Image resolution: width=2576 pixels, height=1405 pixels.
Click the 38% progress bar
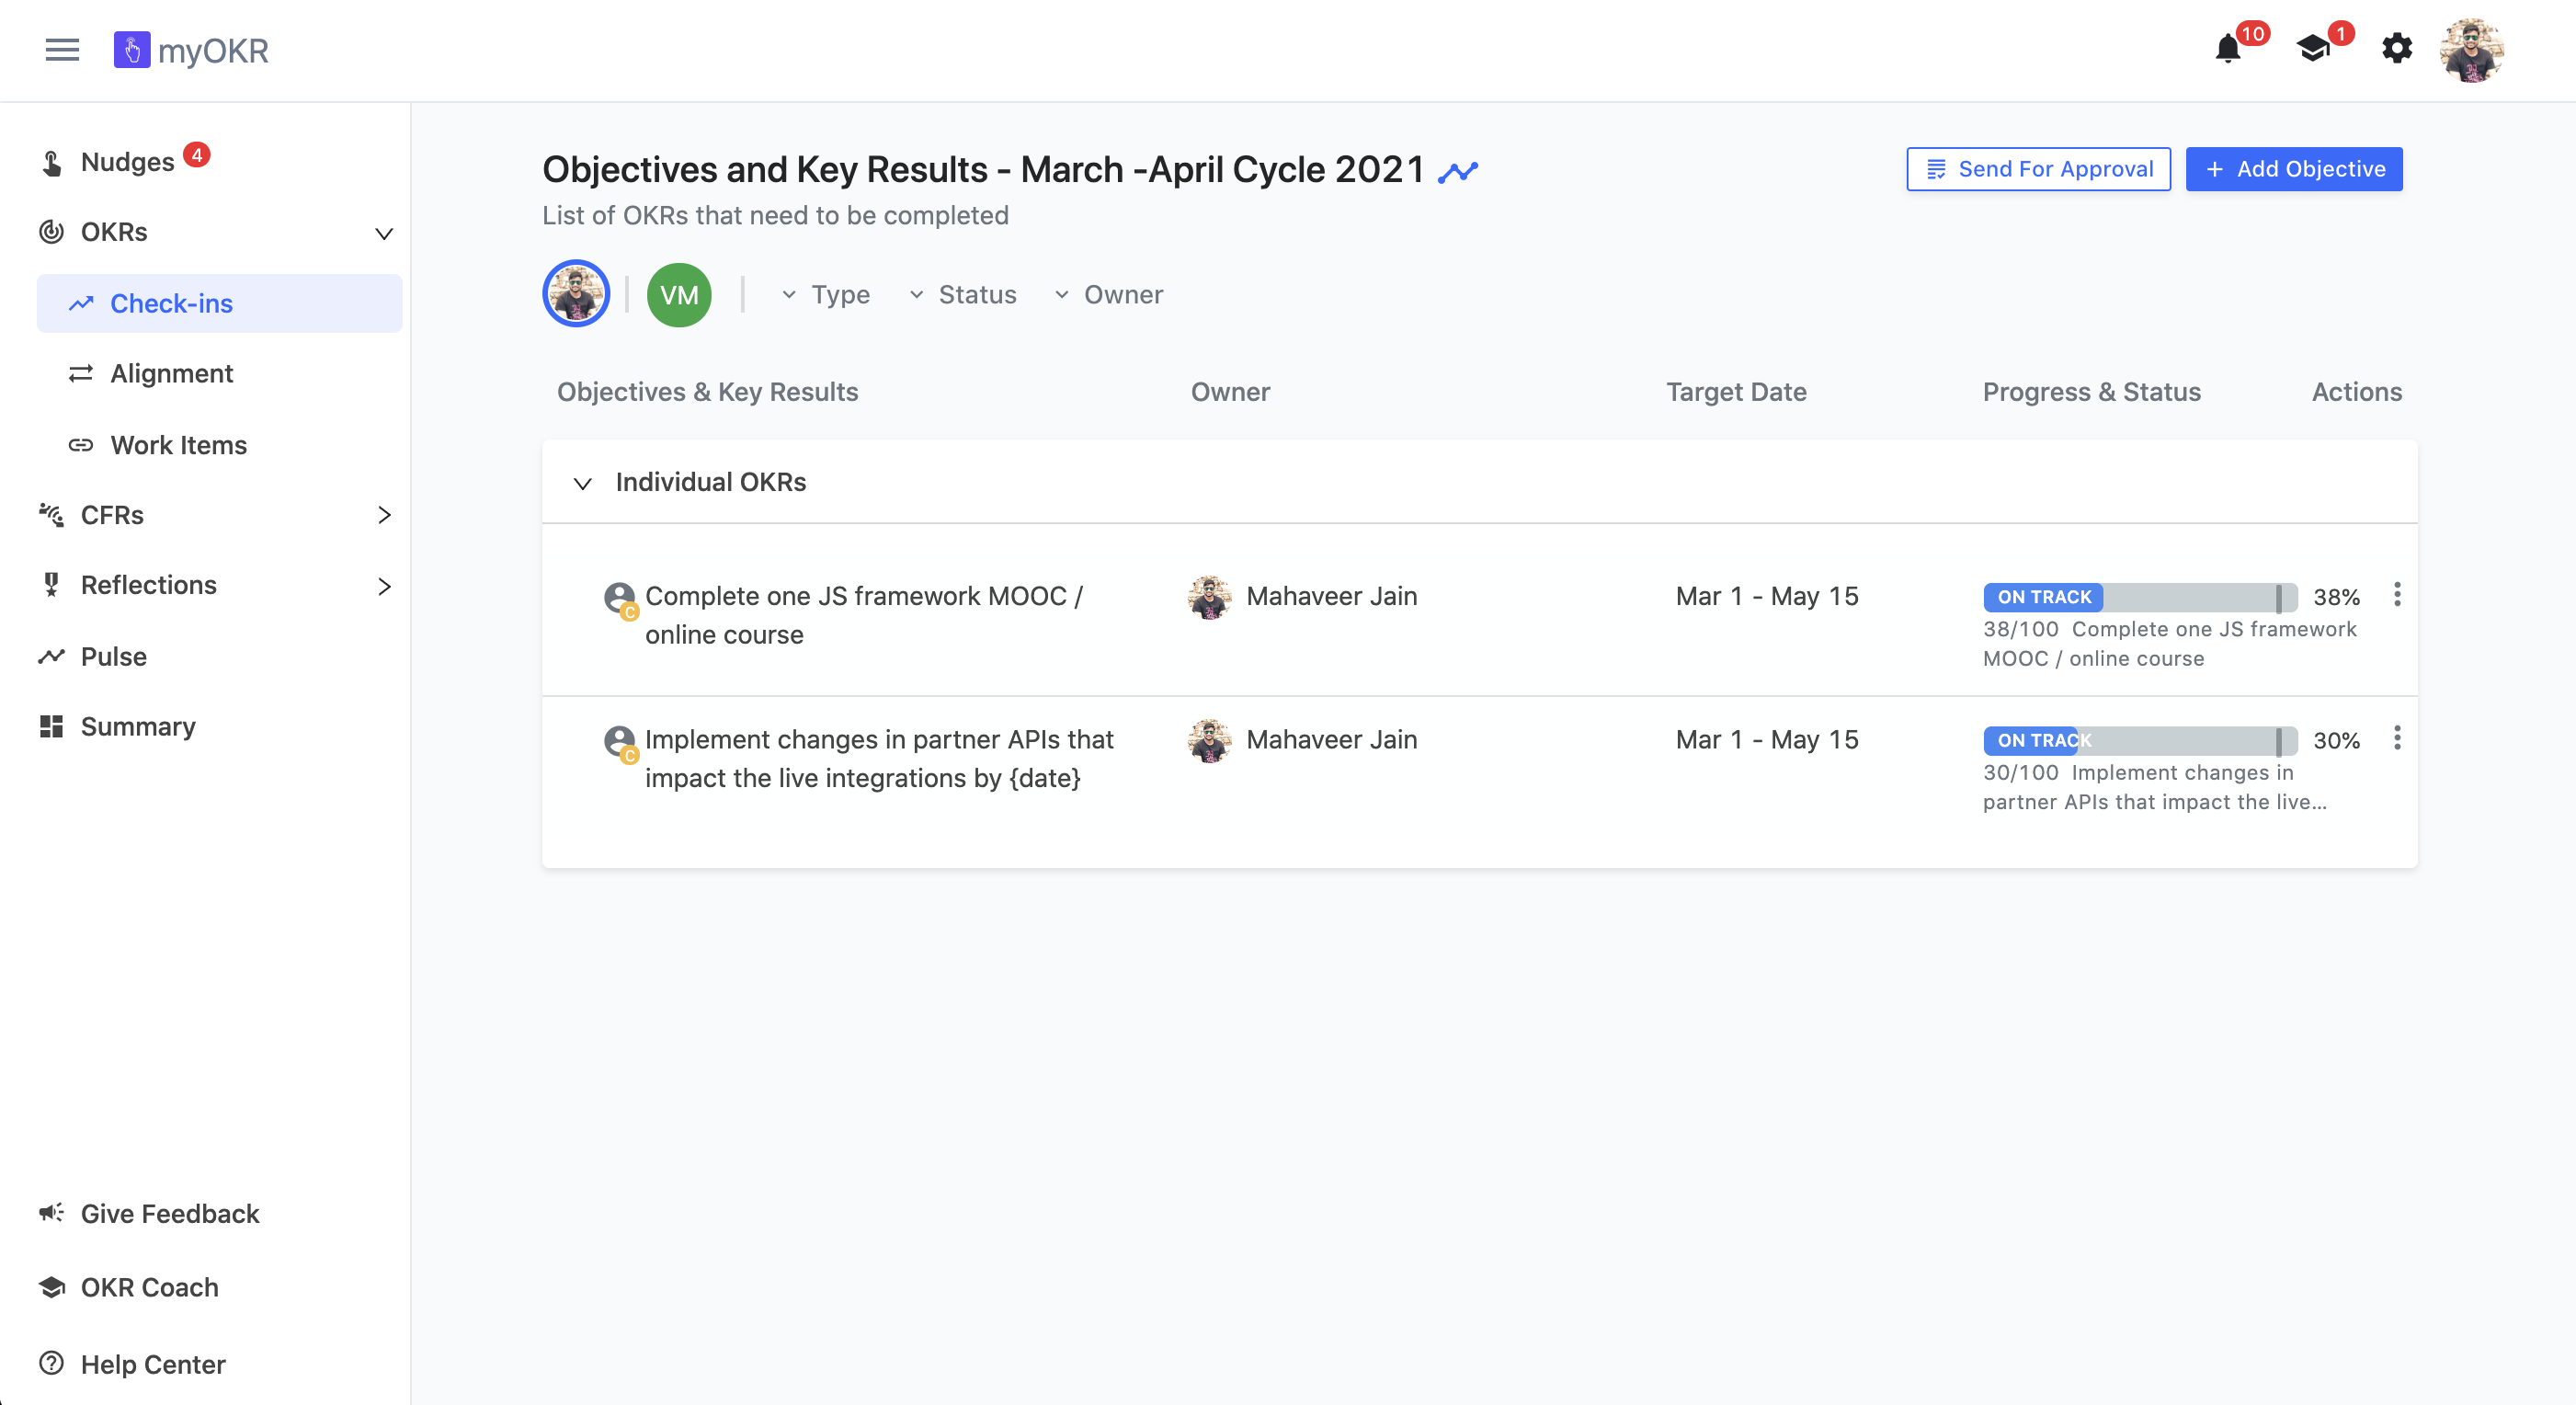(x=2139, y=597)
